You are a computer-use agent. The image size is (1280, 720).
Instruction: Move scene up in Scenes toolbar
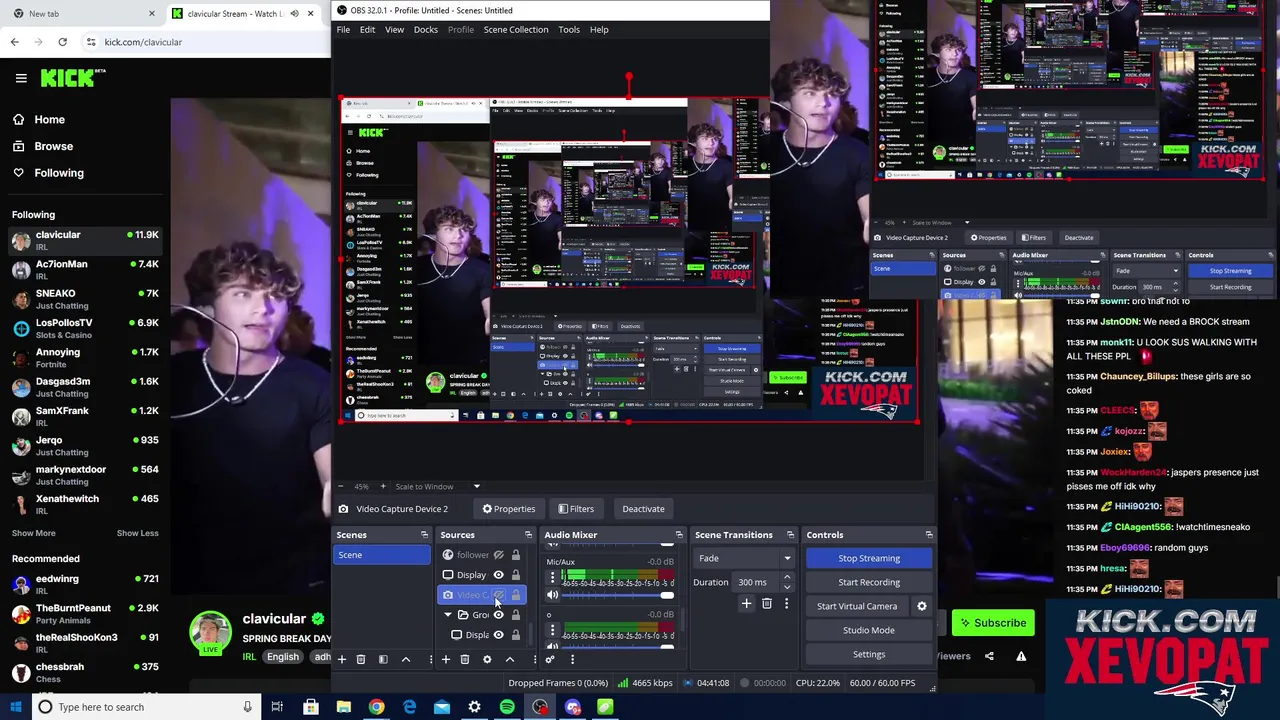click(x=405, y=660)
